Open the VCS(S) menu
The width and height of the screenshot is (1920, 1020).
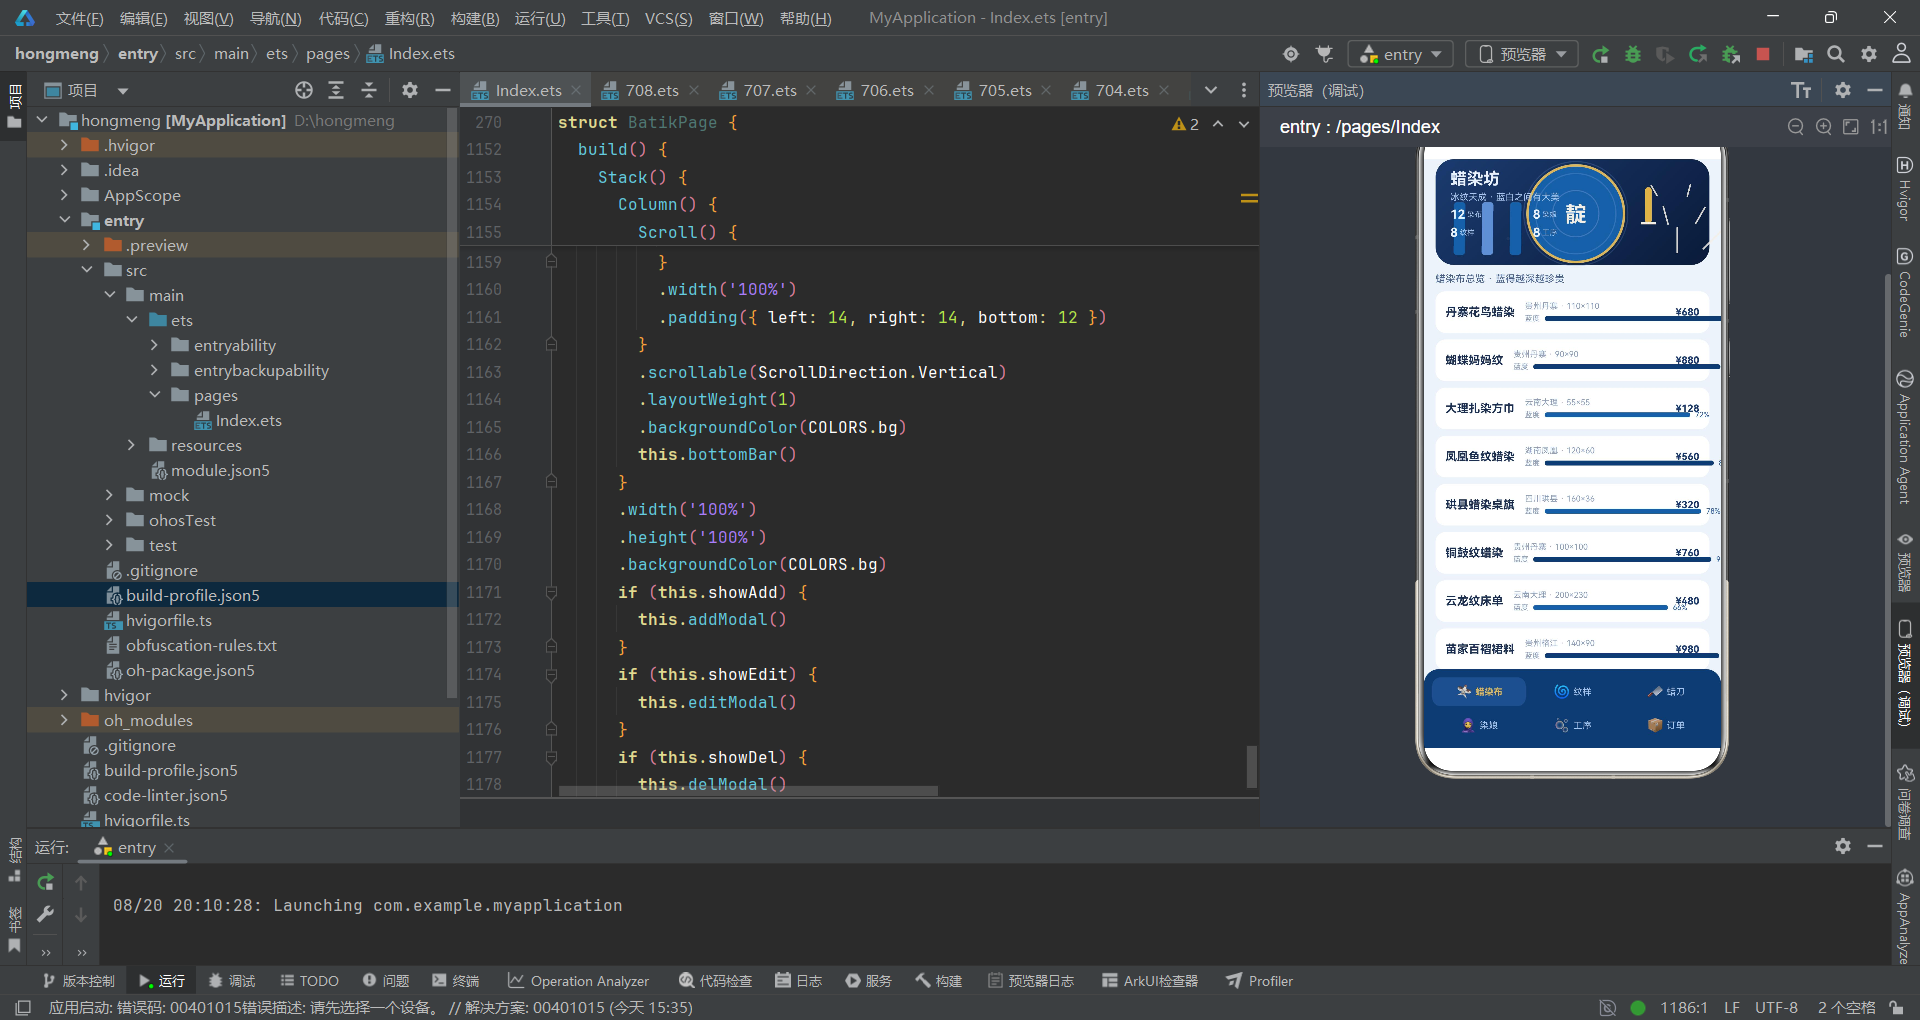pos(668,18)
